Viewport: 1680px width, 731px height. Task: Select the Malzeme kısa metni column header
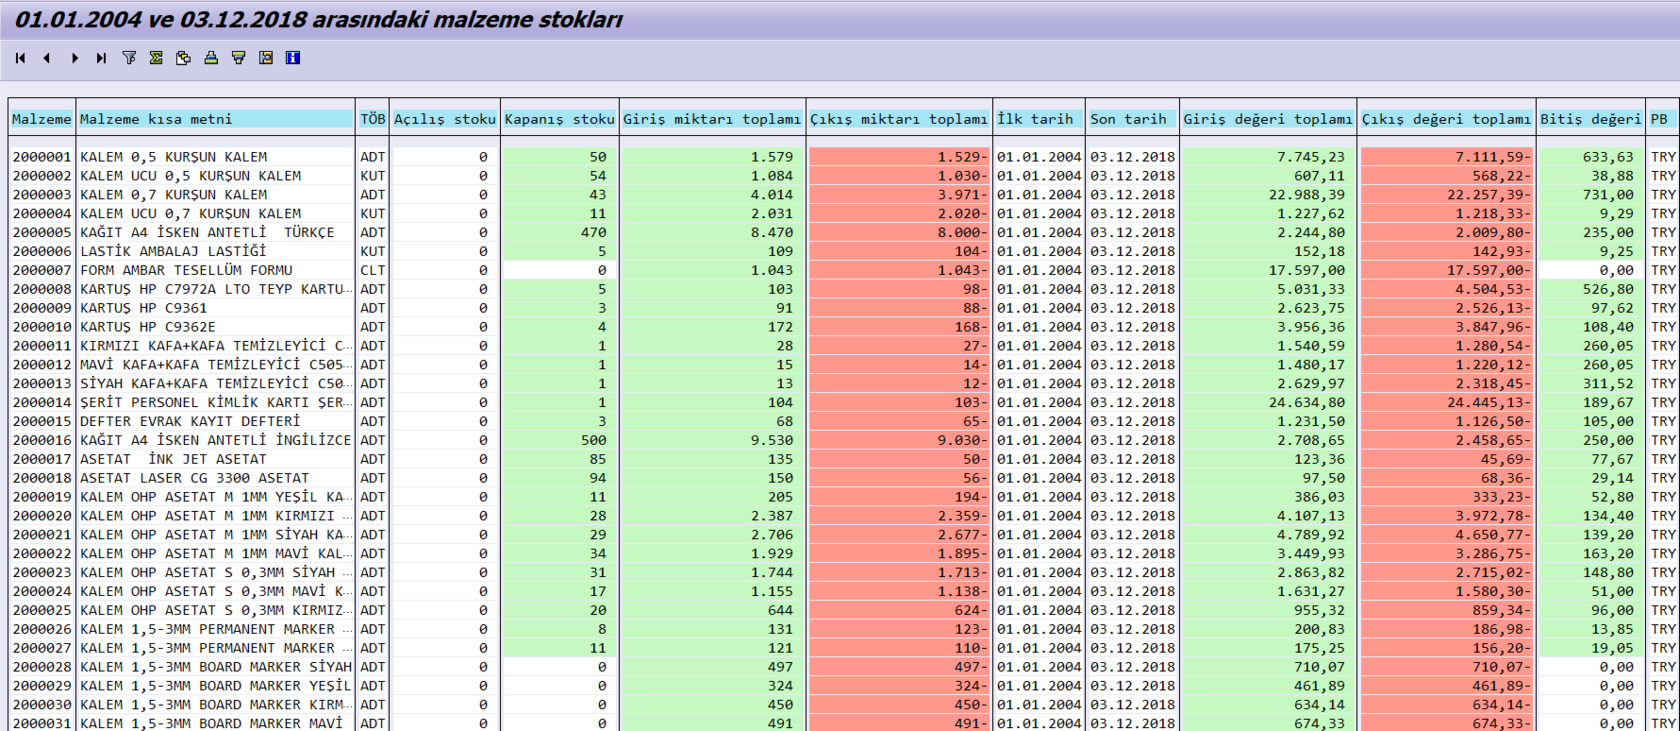pos(216,119)
